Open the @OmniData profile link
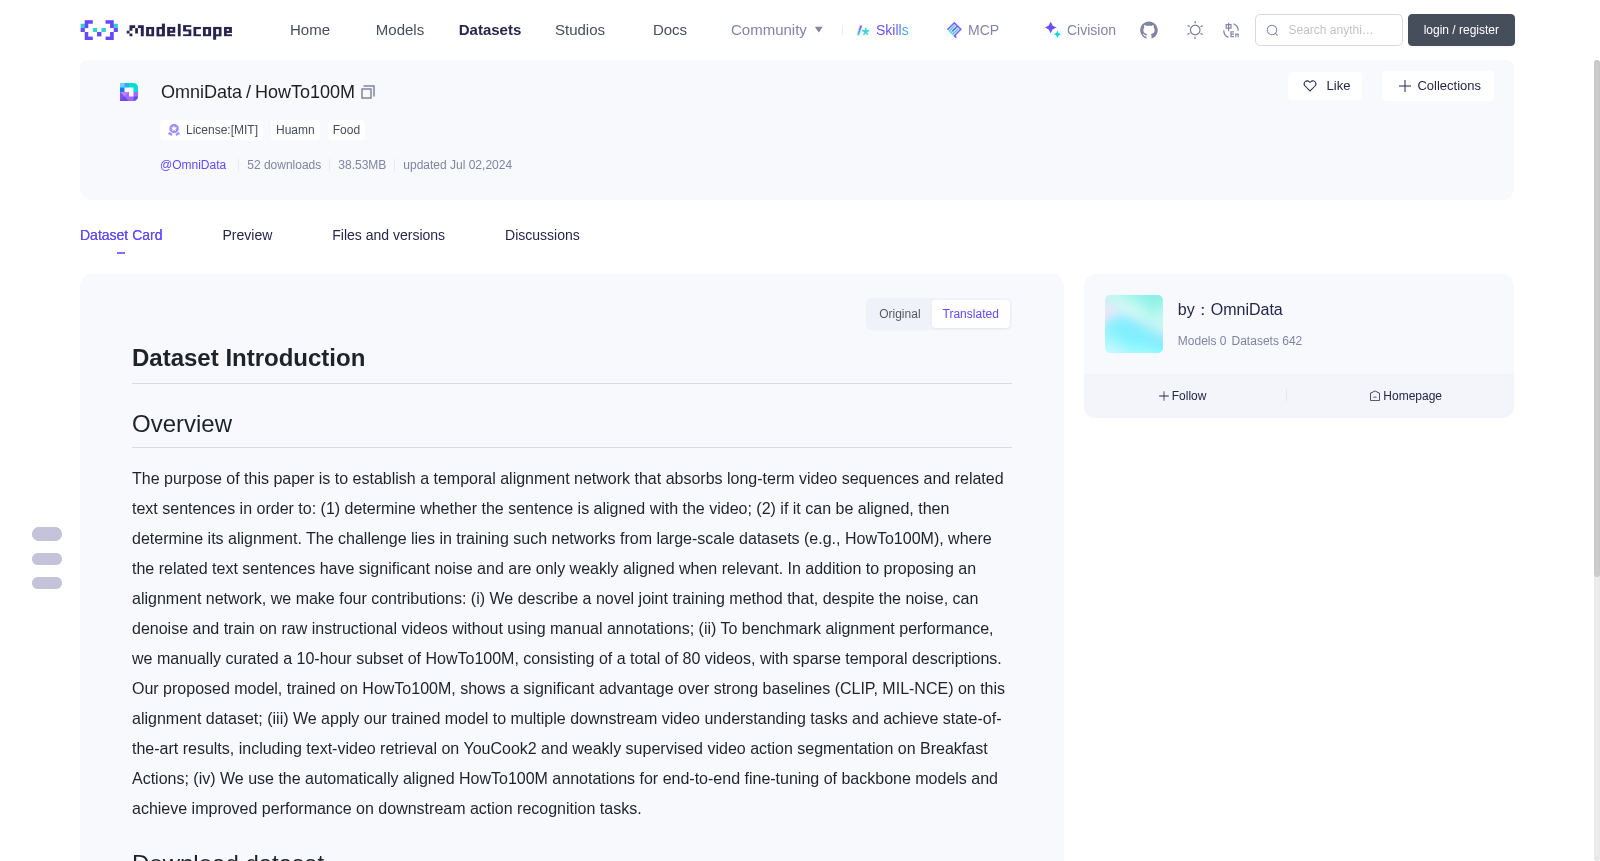Viewport: 1600px width, 861px height. (x=193, y=165)
